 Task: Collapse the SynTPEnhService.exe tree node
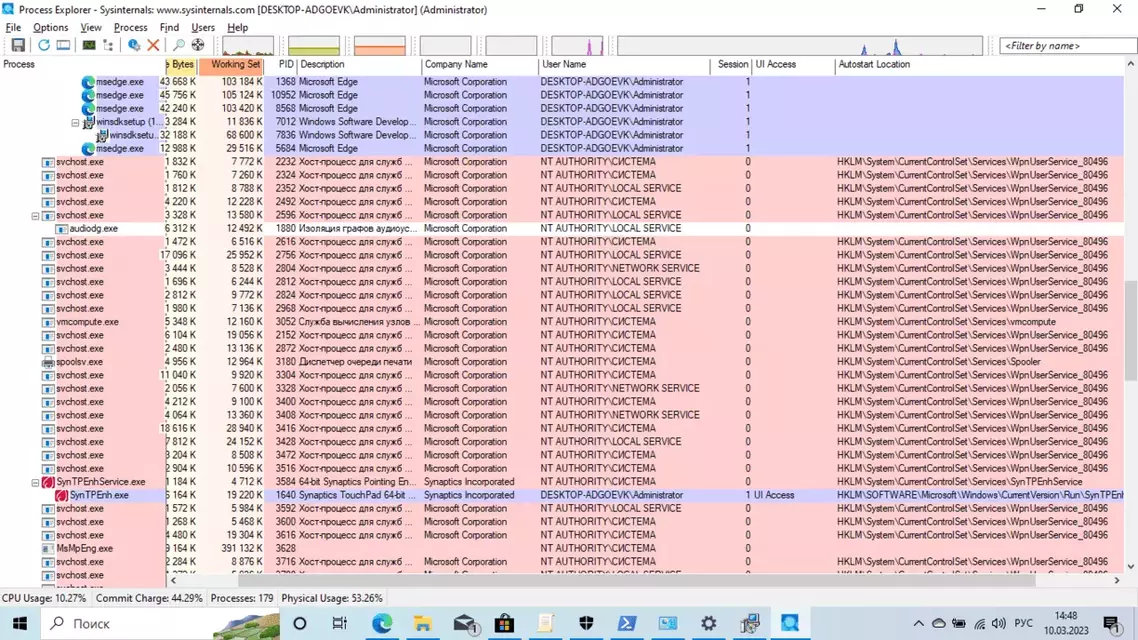[35, 483]
